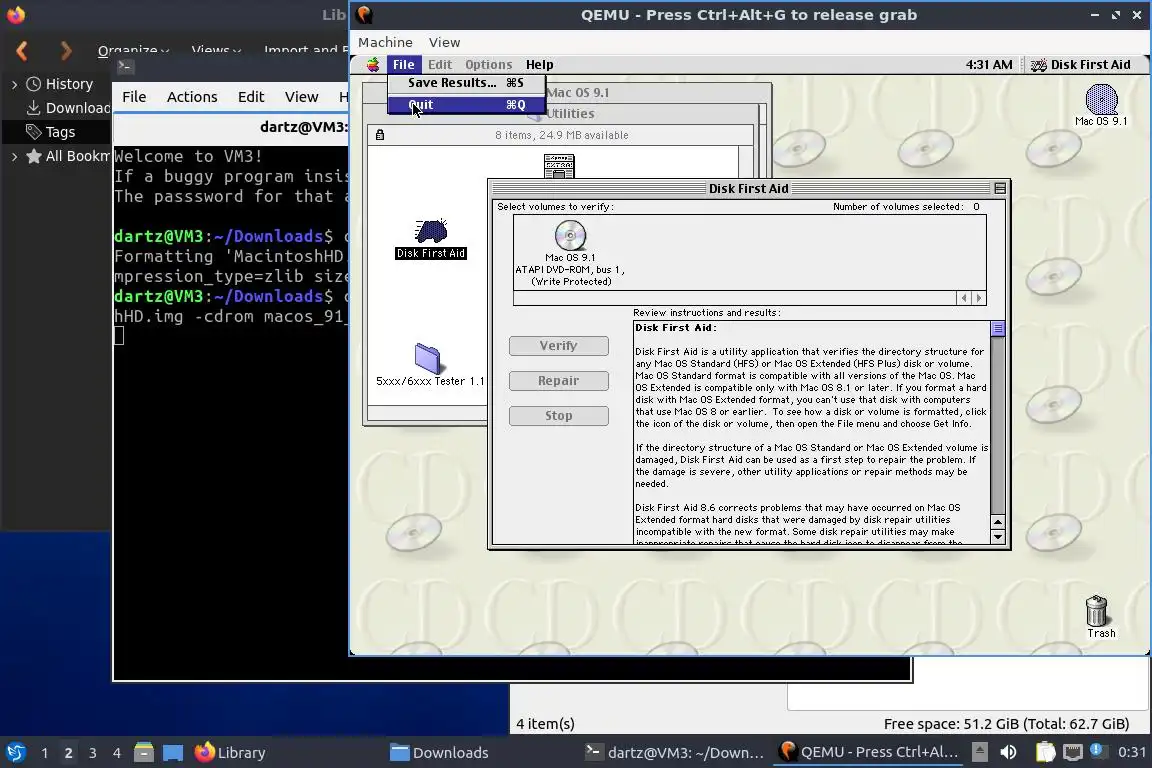Open the terminal Edit menu

(251, 97)
